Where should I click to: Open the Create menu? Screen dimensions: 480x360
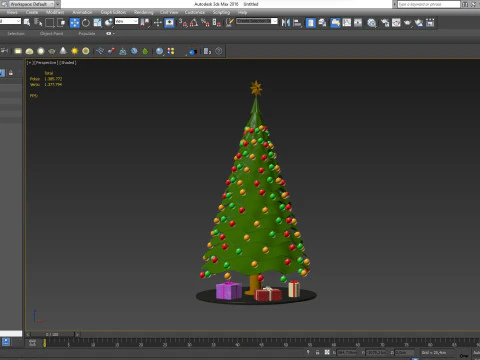pos(32,12)
